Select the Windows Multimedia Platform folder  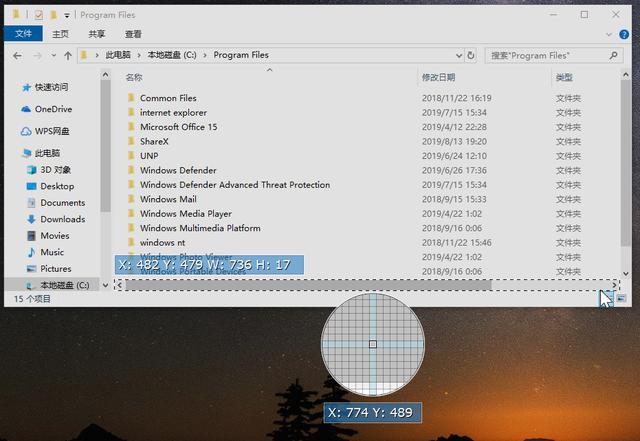[x=200, y=228]
